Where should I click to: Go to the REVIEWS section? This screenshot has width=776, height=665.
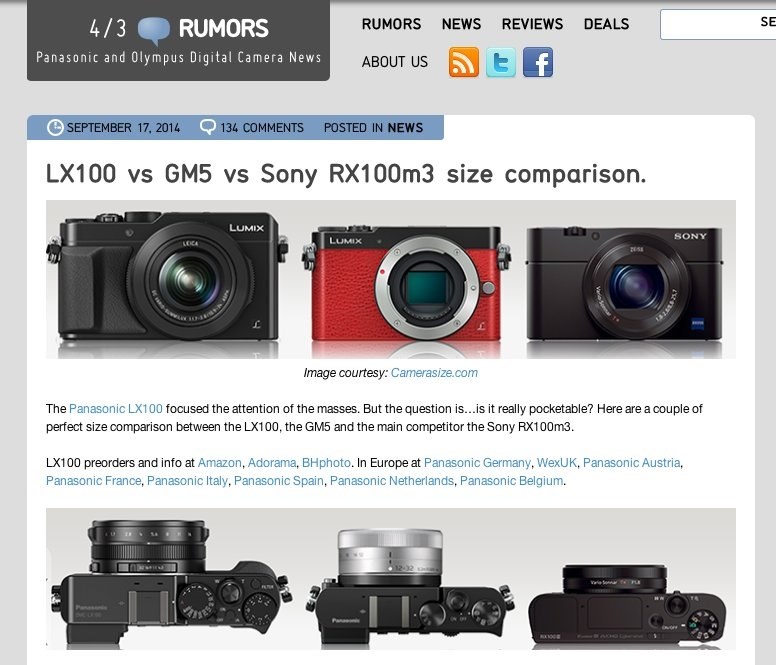pyautogui.click(x=532, y=24)
